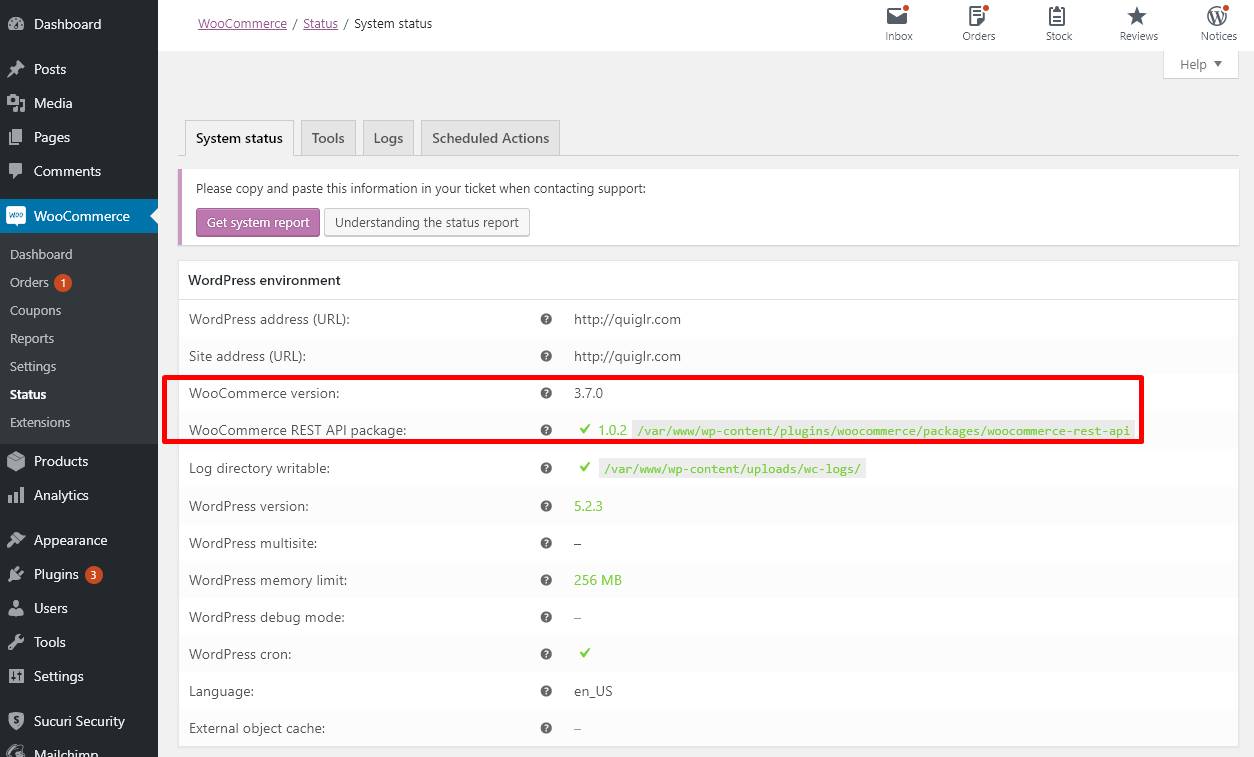Screen dimensions: 1254x757
Task: Click help icon next to WordPress memory limit
Action: 546,580
